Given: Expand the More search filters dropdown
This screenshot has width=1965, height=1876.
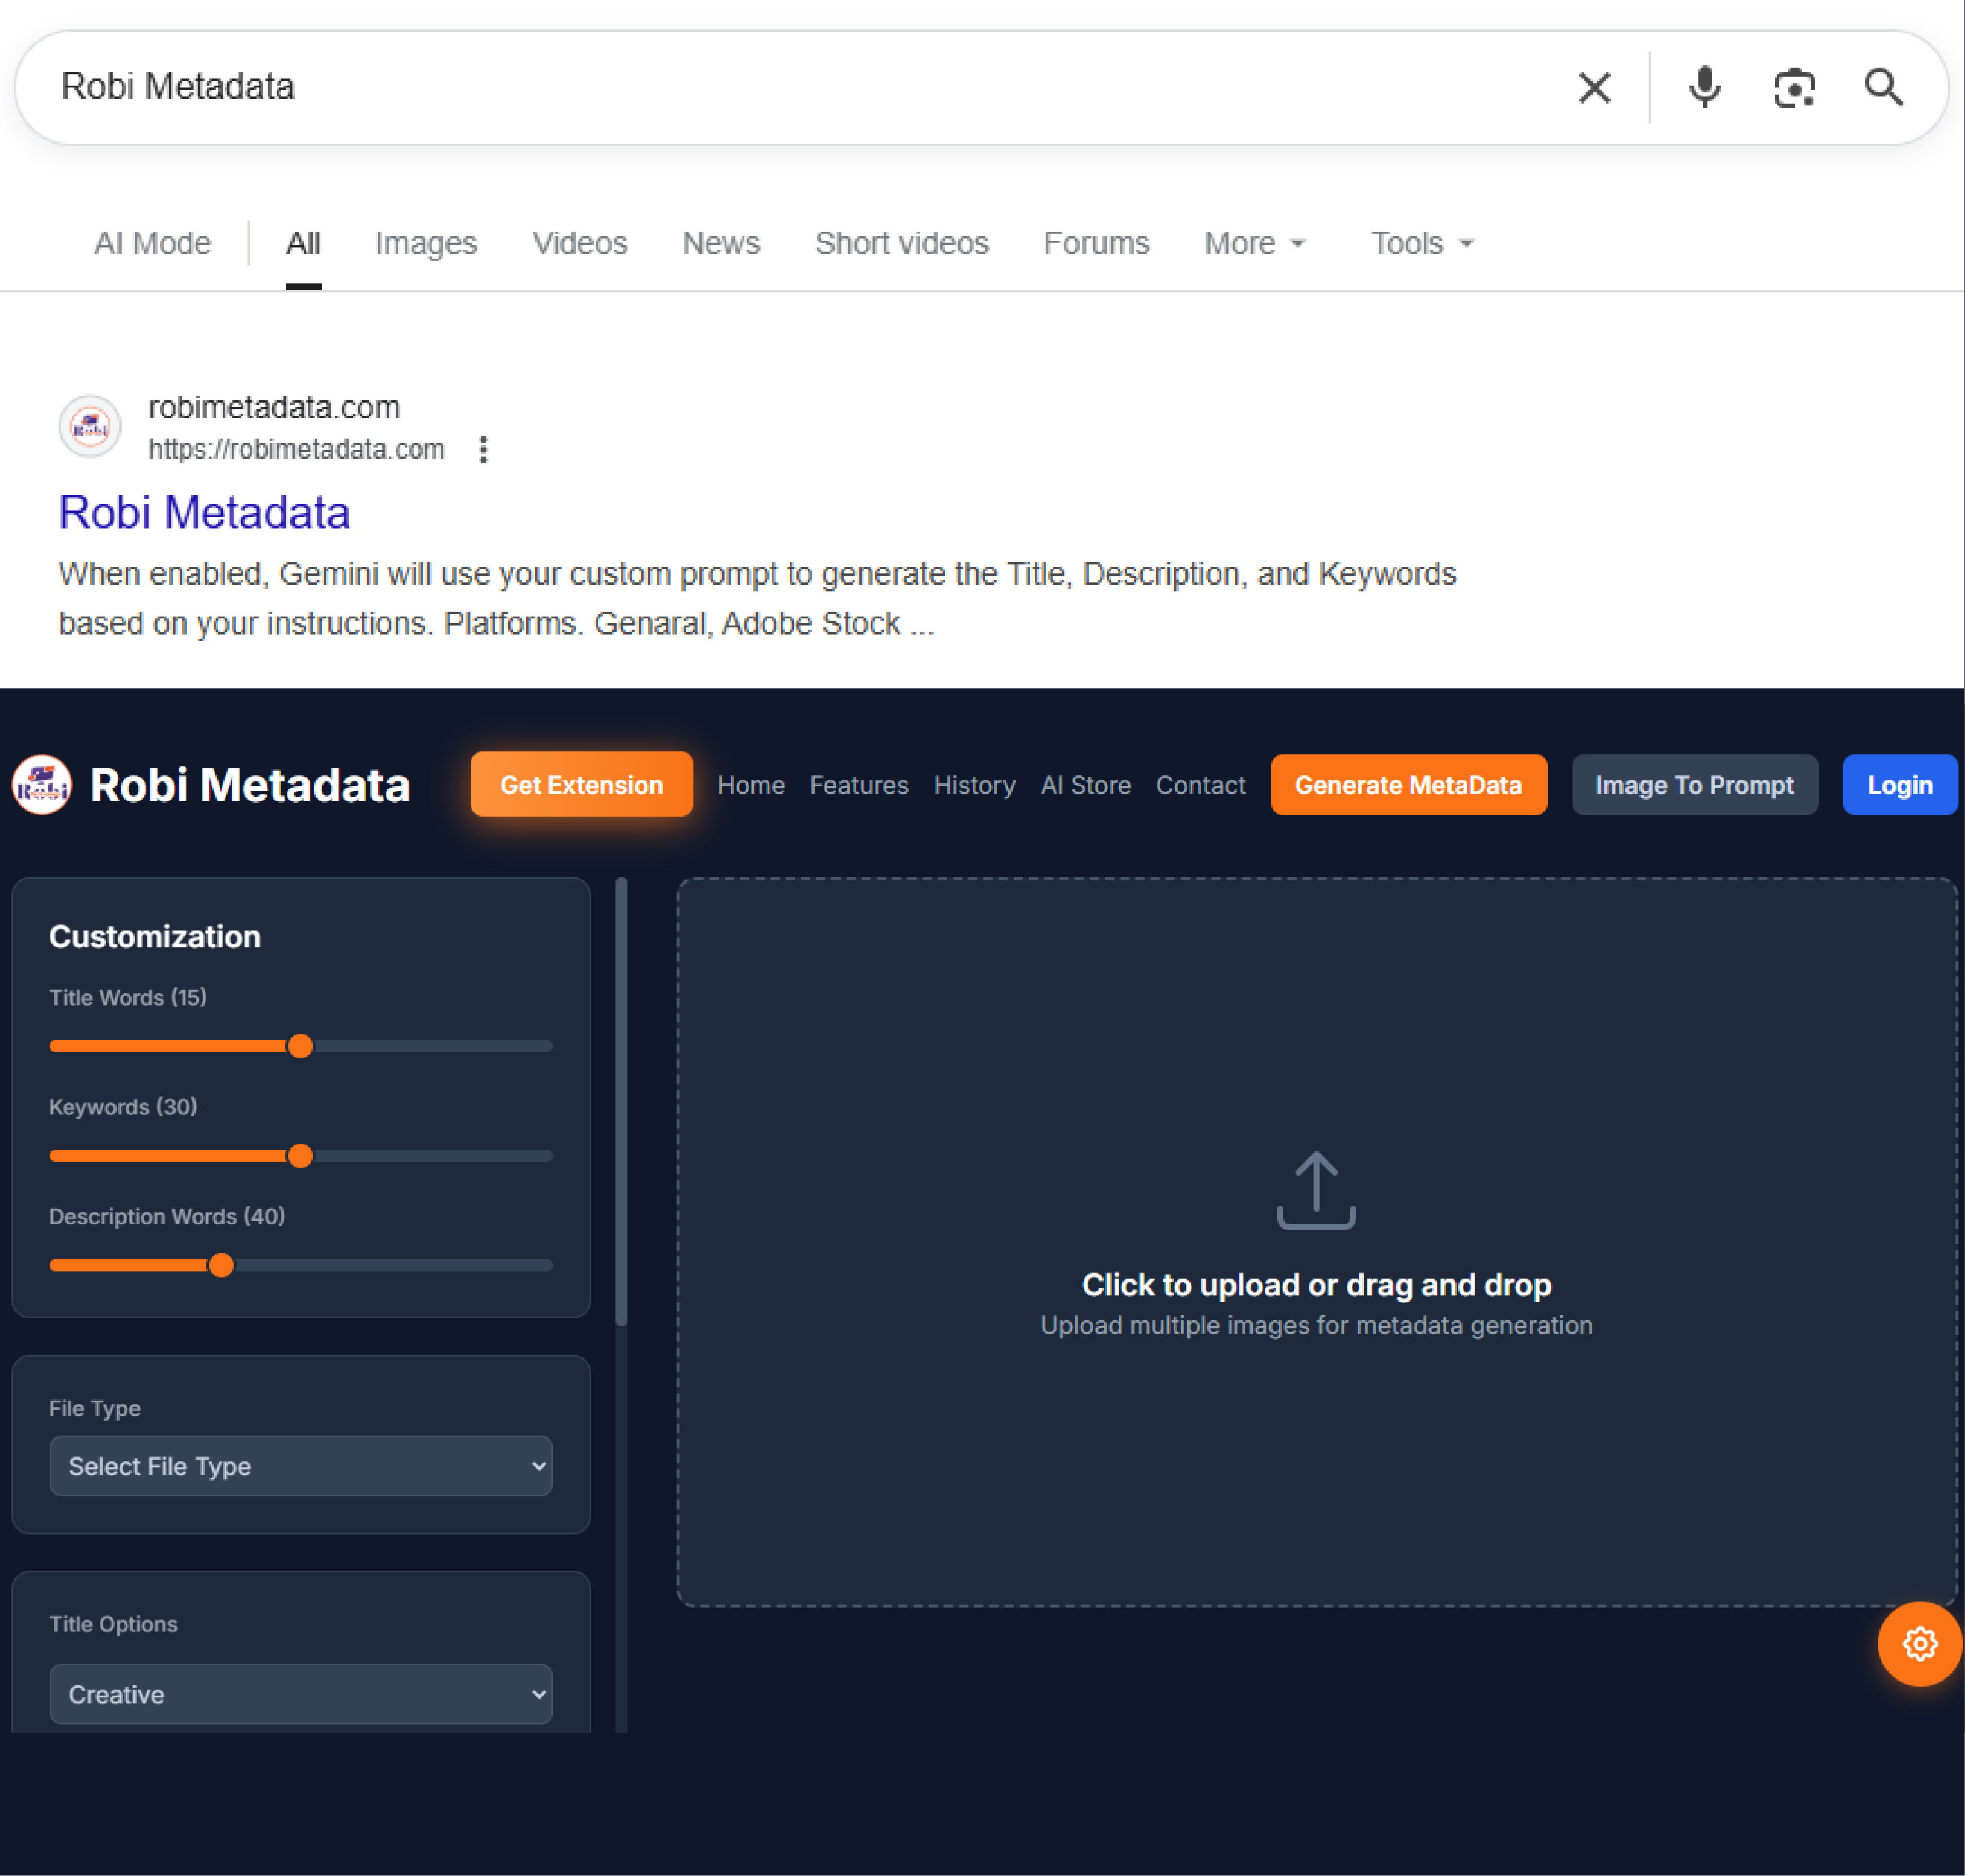Looking at the screenshot, I should click(1254, 243).
